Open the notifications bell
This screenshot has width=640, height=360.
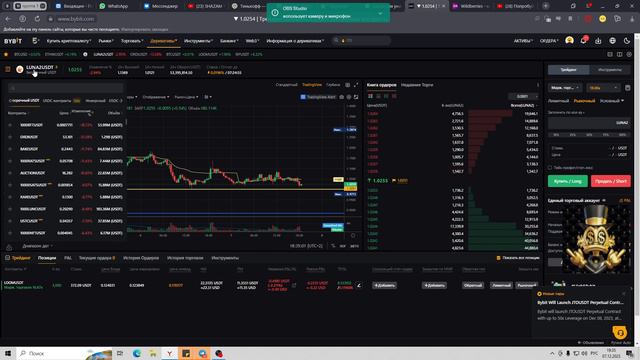click(x=584, y=40)
